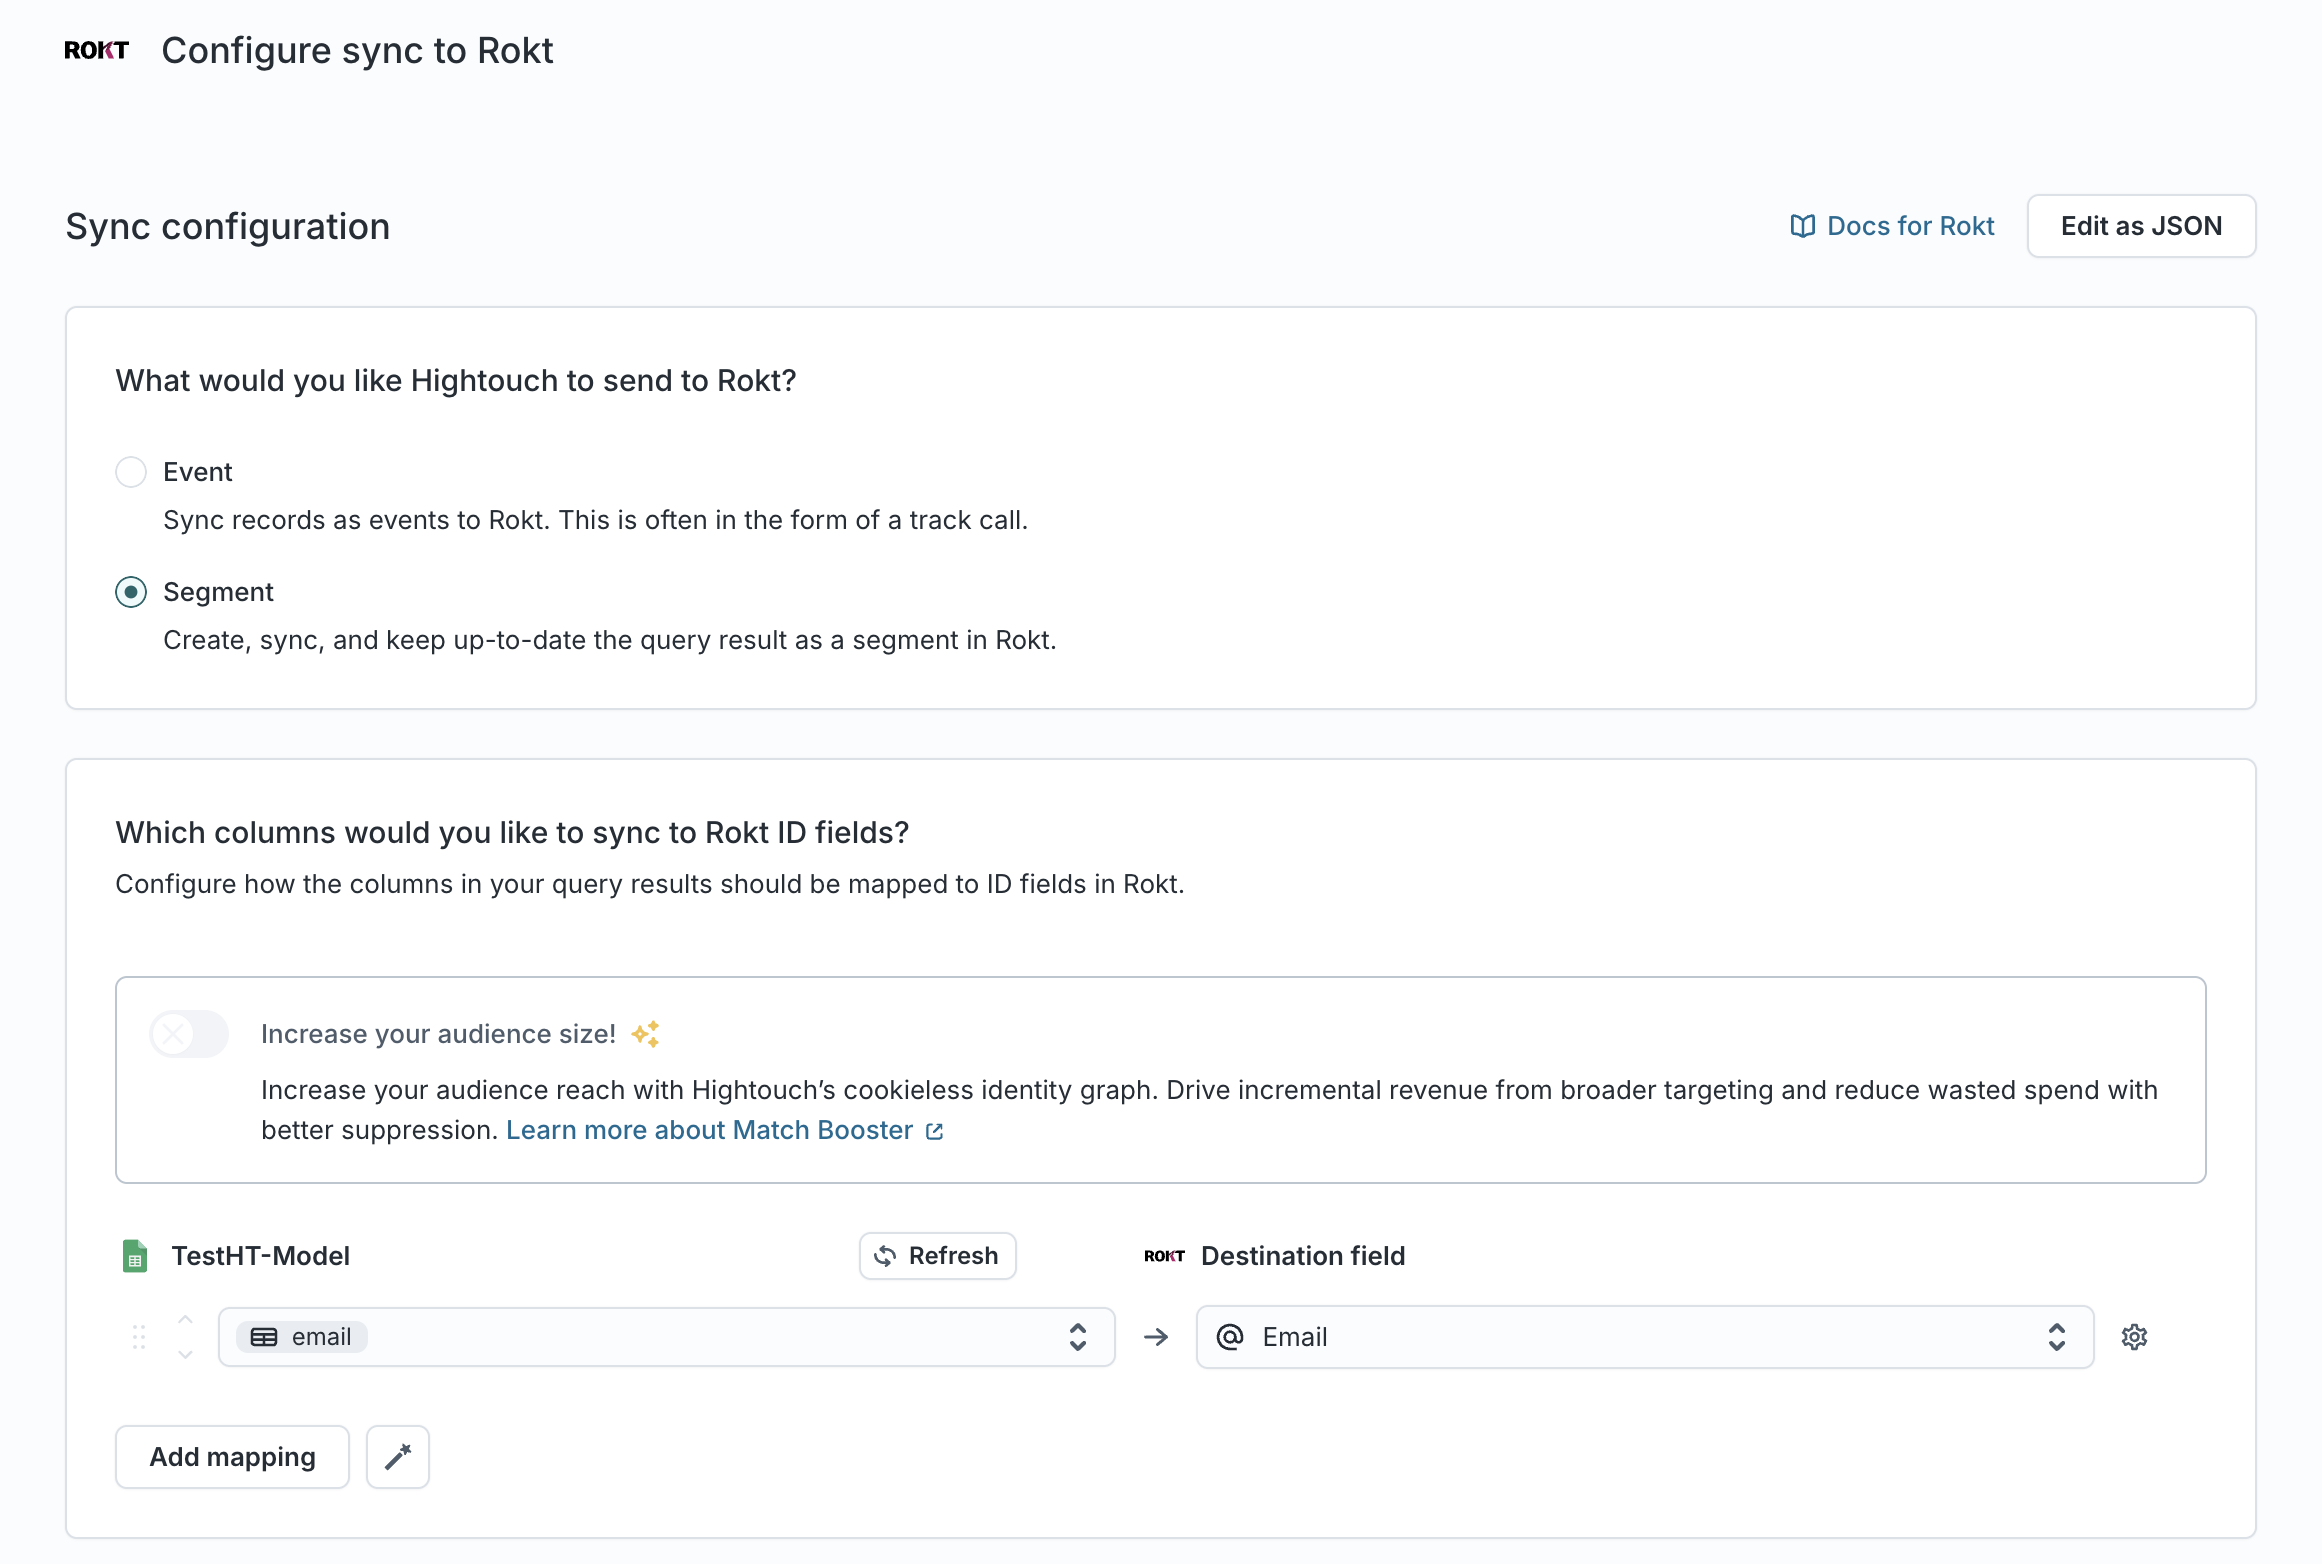The height and width of the screenshot is (1564, 2322).
Task: Click the drag handle for email mapping
Action: coord(139,1337)
